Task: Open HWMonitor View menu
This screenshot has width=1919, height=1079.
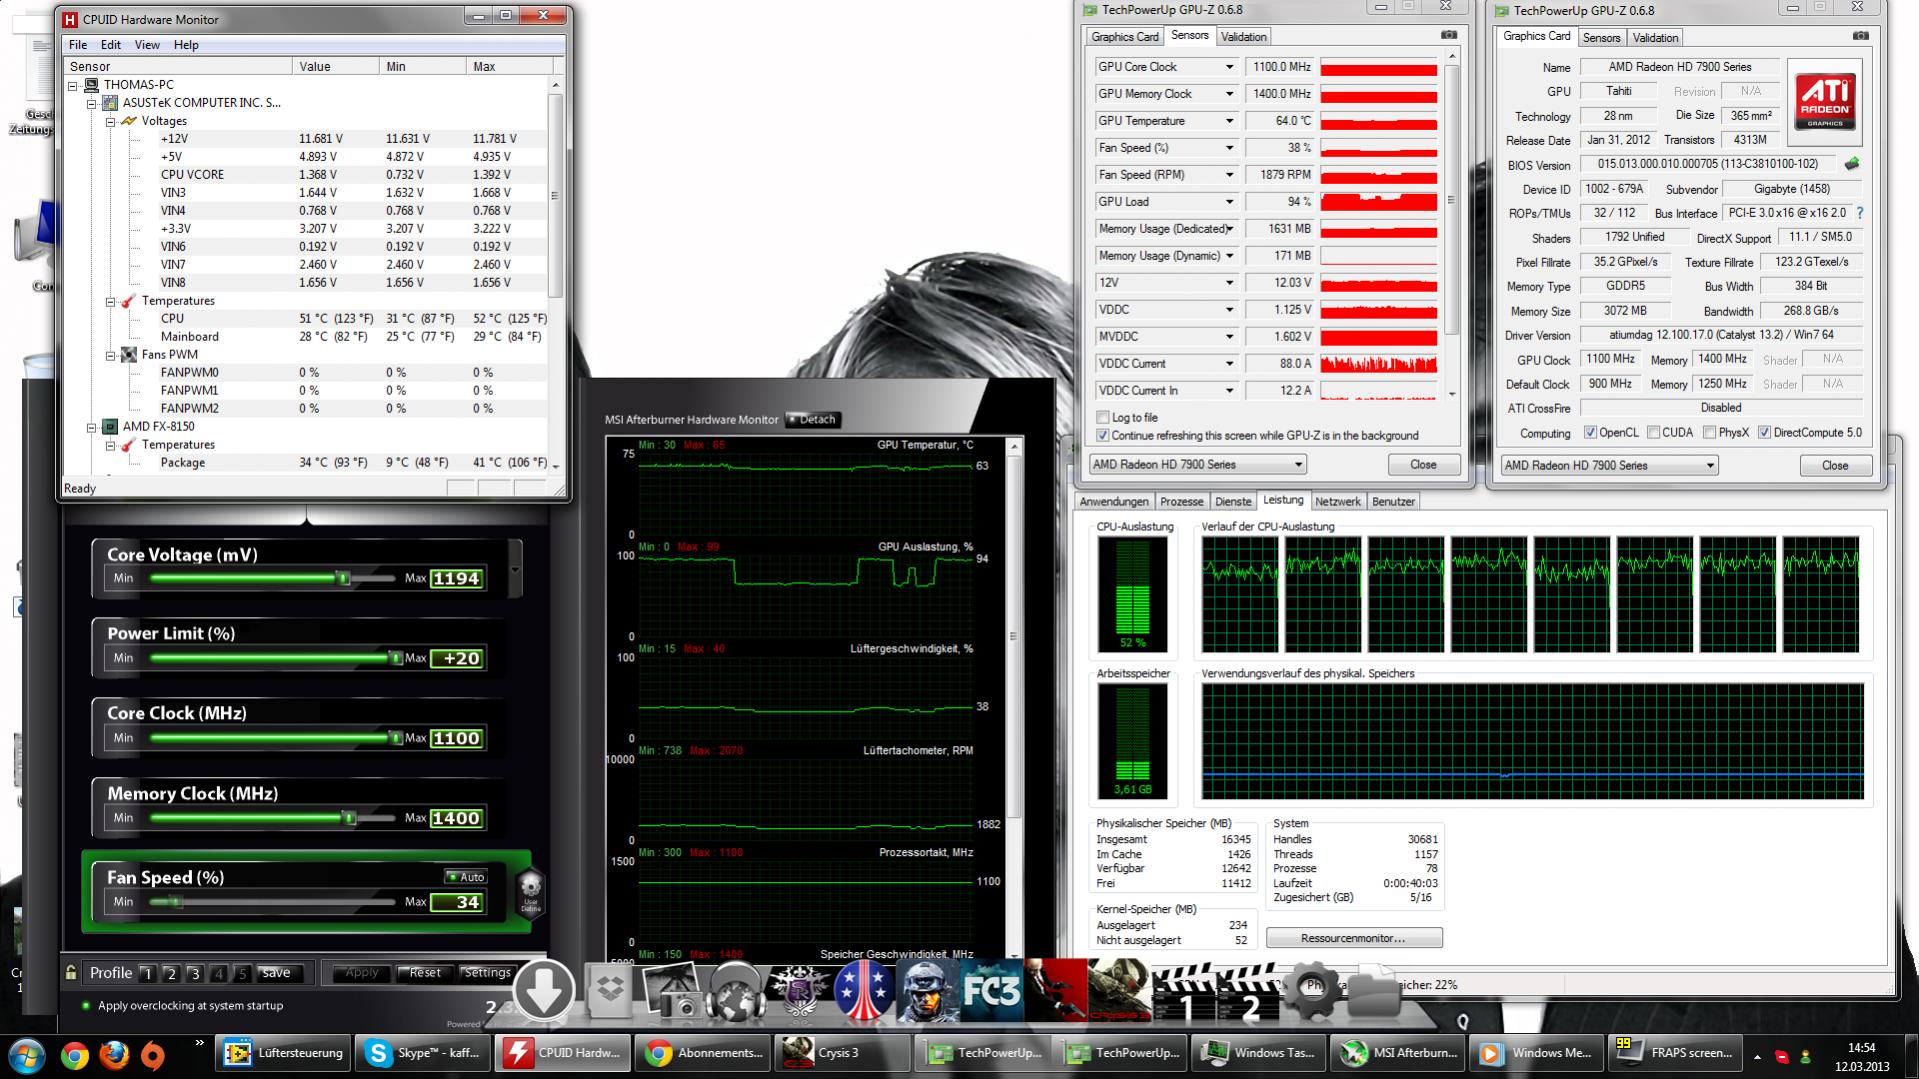Action: (147, 45)
